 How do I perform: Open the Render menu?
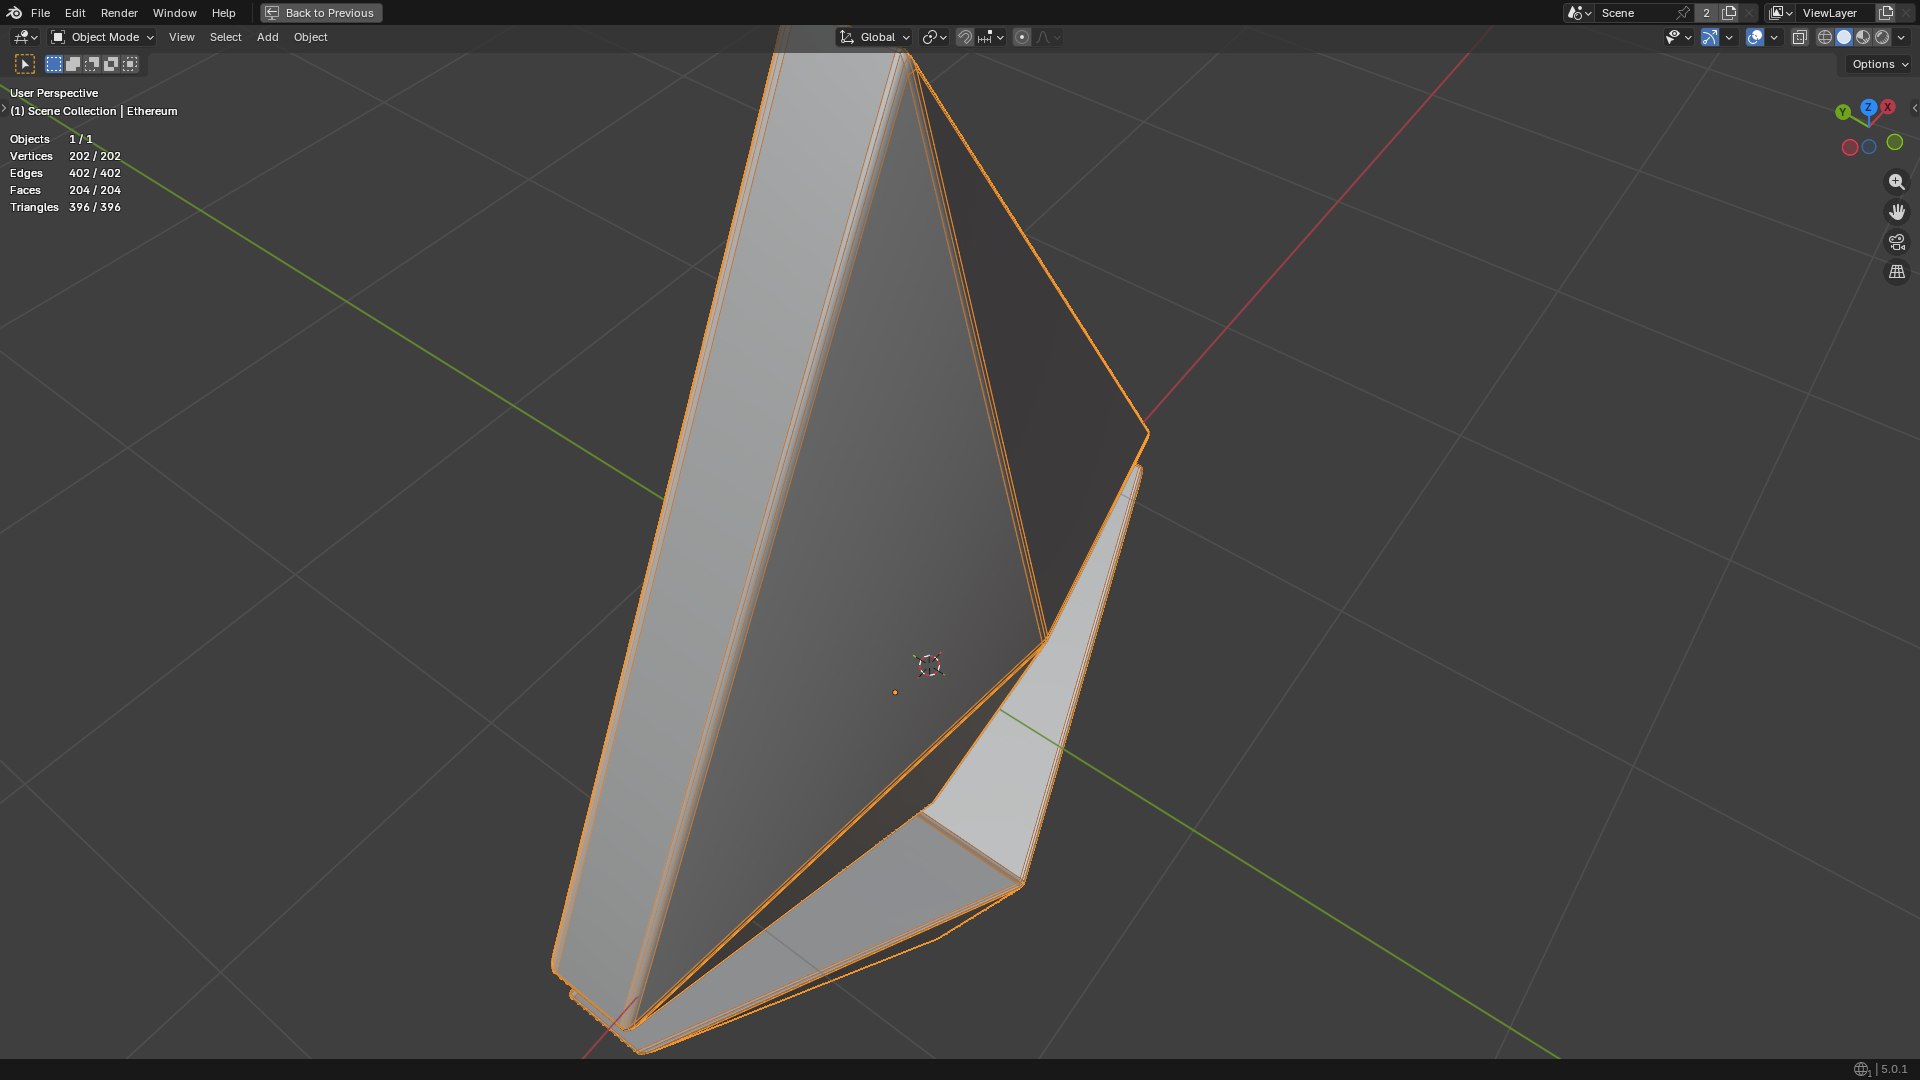coord(119,13)
